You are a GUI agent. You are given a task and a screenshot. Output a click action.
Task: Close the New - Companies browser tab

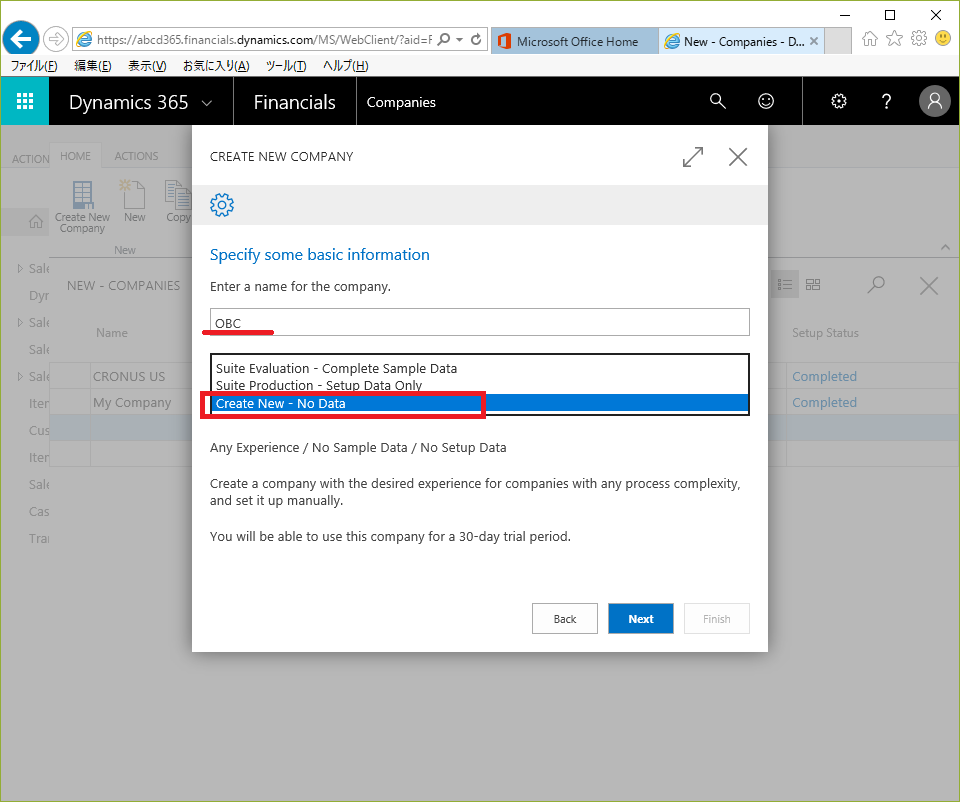tap(814, 41)
